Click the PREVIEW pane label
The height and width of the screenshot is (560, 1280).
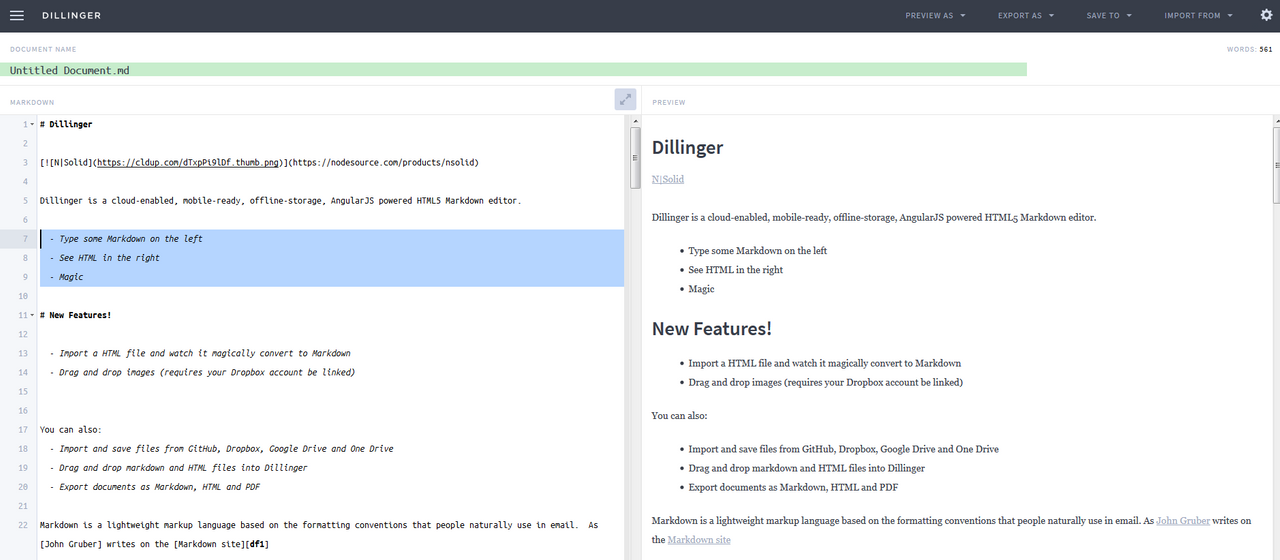669,103
